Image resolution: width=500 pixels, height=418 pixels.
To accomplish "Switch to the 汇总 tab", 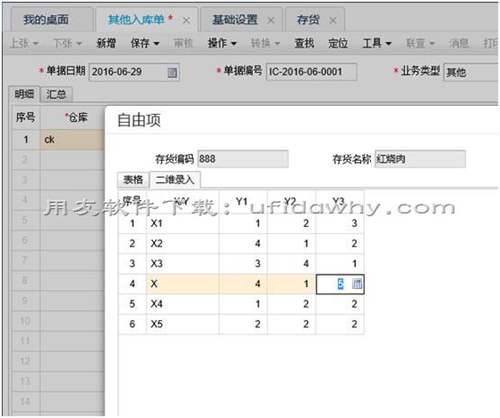I will click(x=56, y=94).
